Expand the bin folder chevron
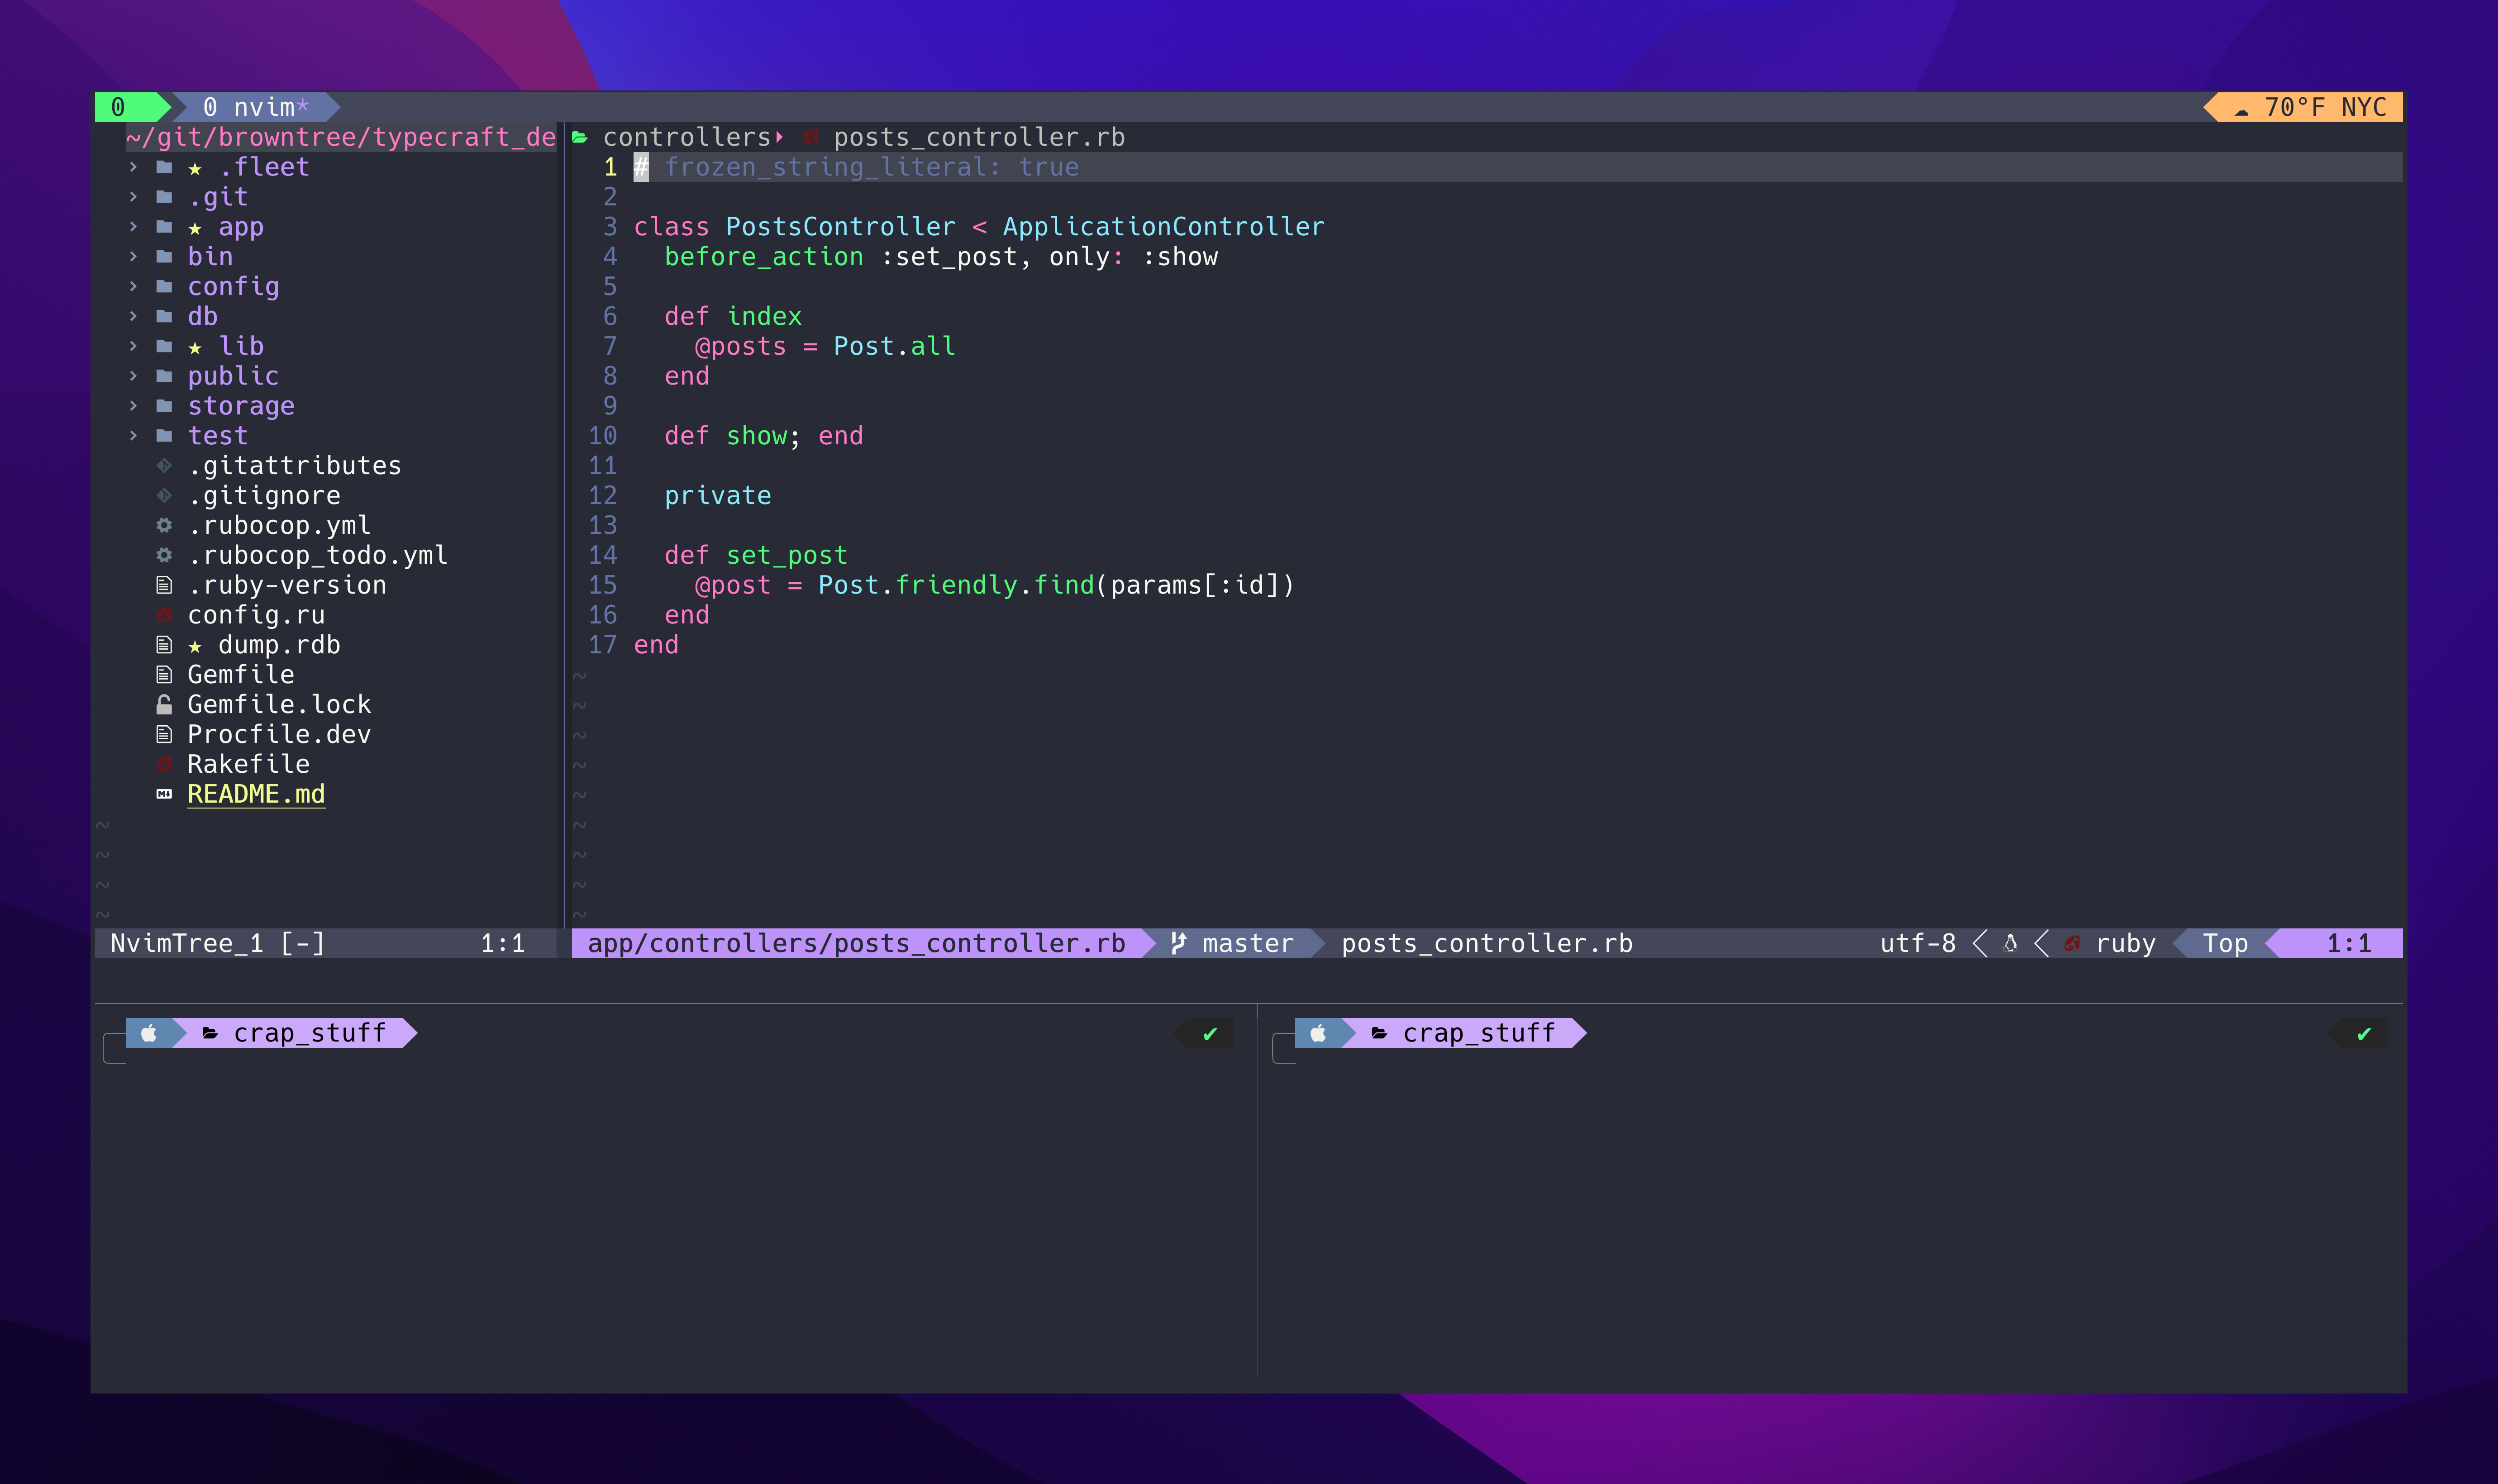Image resolution: width=2498 pixels, height=1484 pixels. click(133, 257)
